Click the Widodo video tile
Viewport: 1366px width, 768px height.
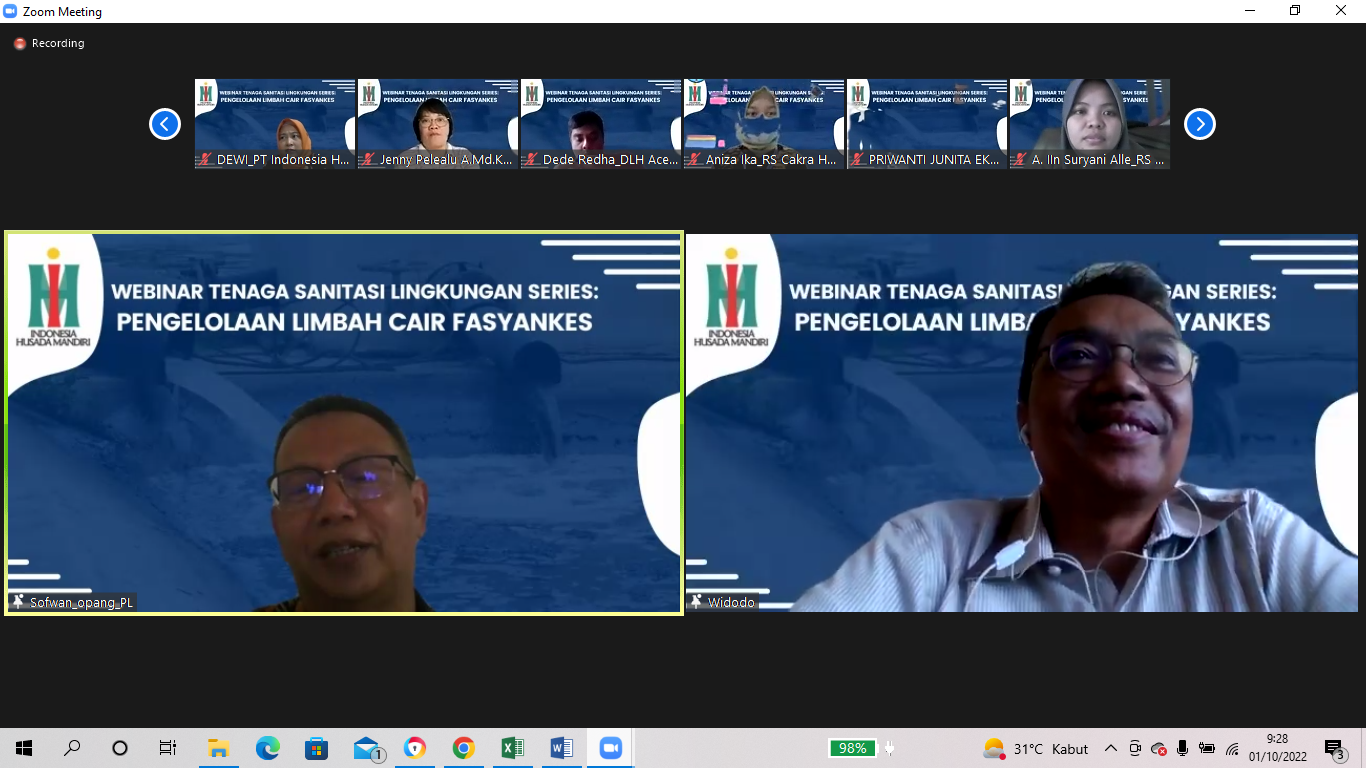click(x=1022, y=423)
